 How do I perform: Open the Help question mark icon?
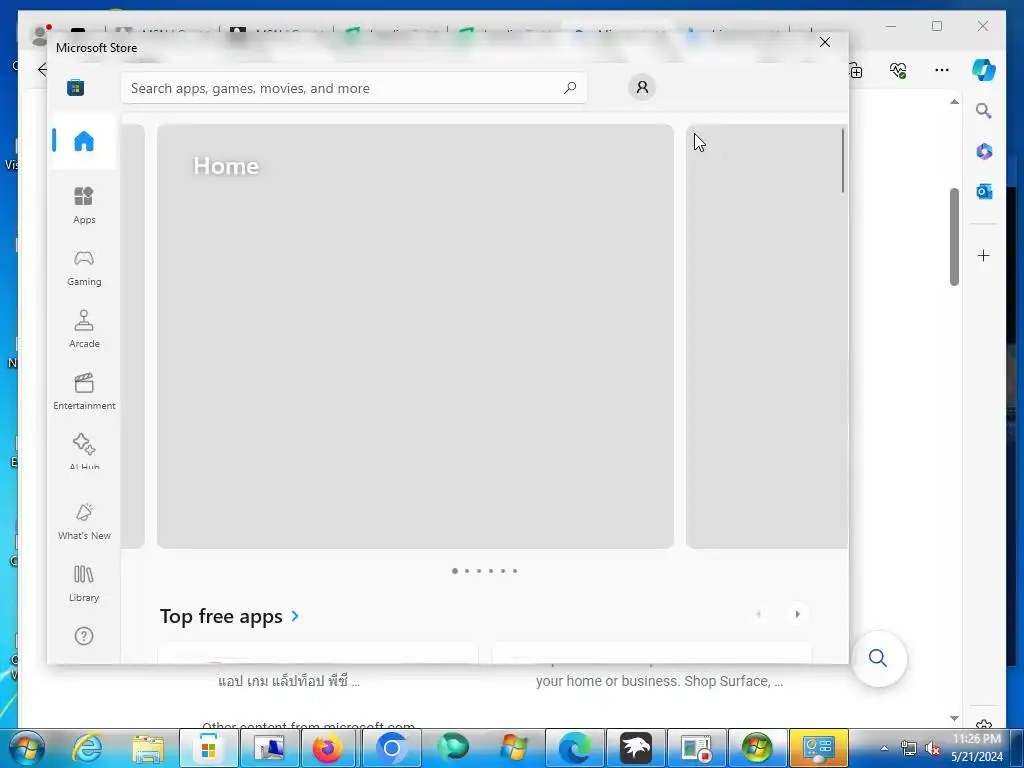point(84,635)
